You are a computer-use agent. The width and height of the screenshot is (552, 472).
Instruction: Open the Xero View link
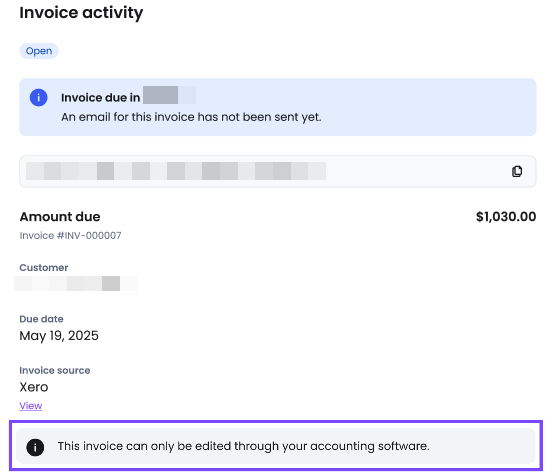click(31, 405)
